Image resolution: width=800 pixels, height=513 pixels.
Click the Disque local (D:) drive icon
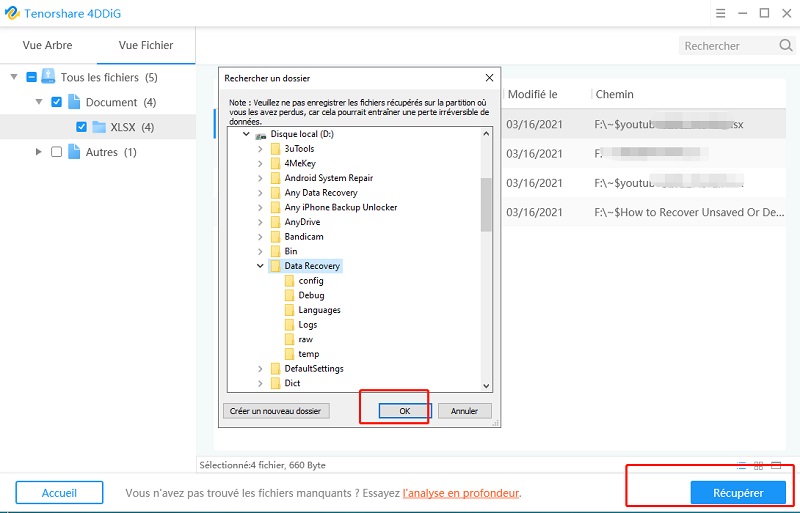coord(261,135)
